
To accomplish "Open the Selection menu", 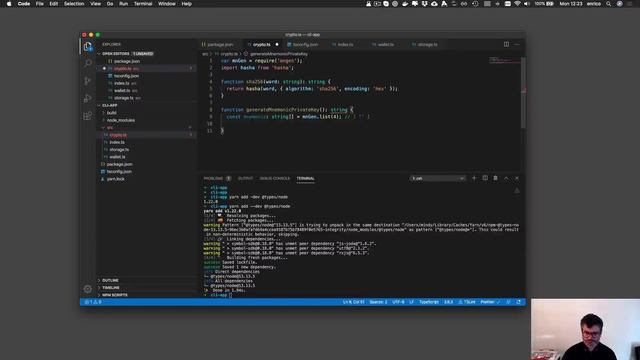I will pos(74,4).
